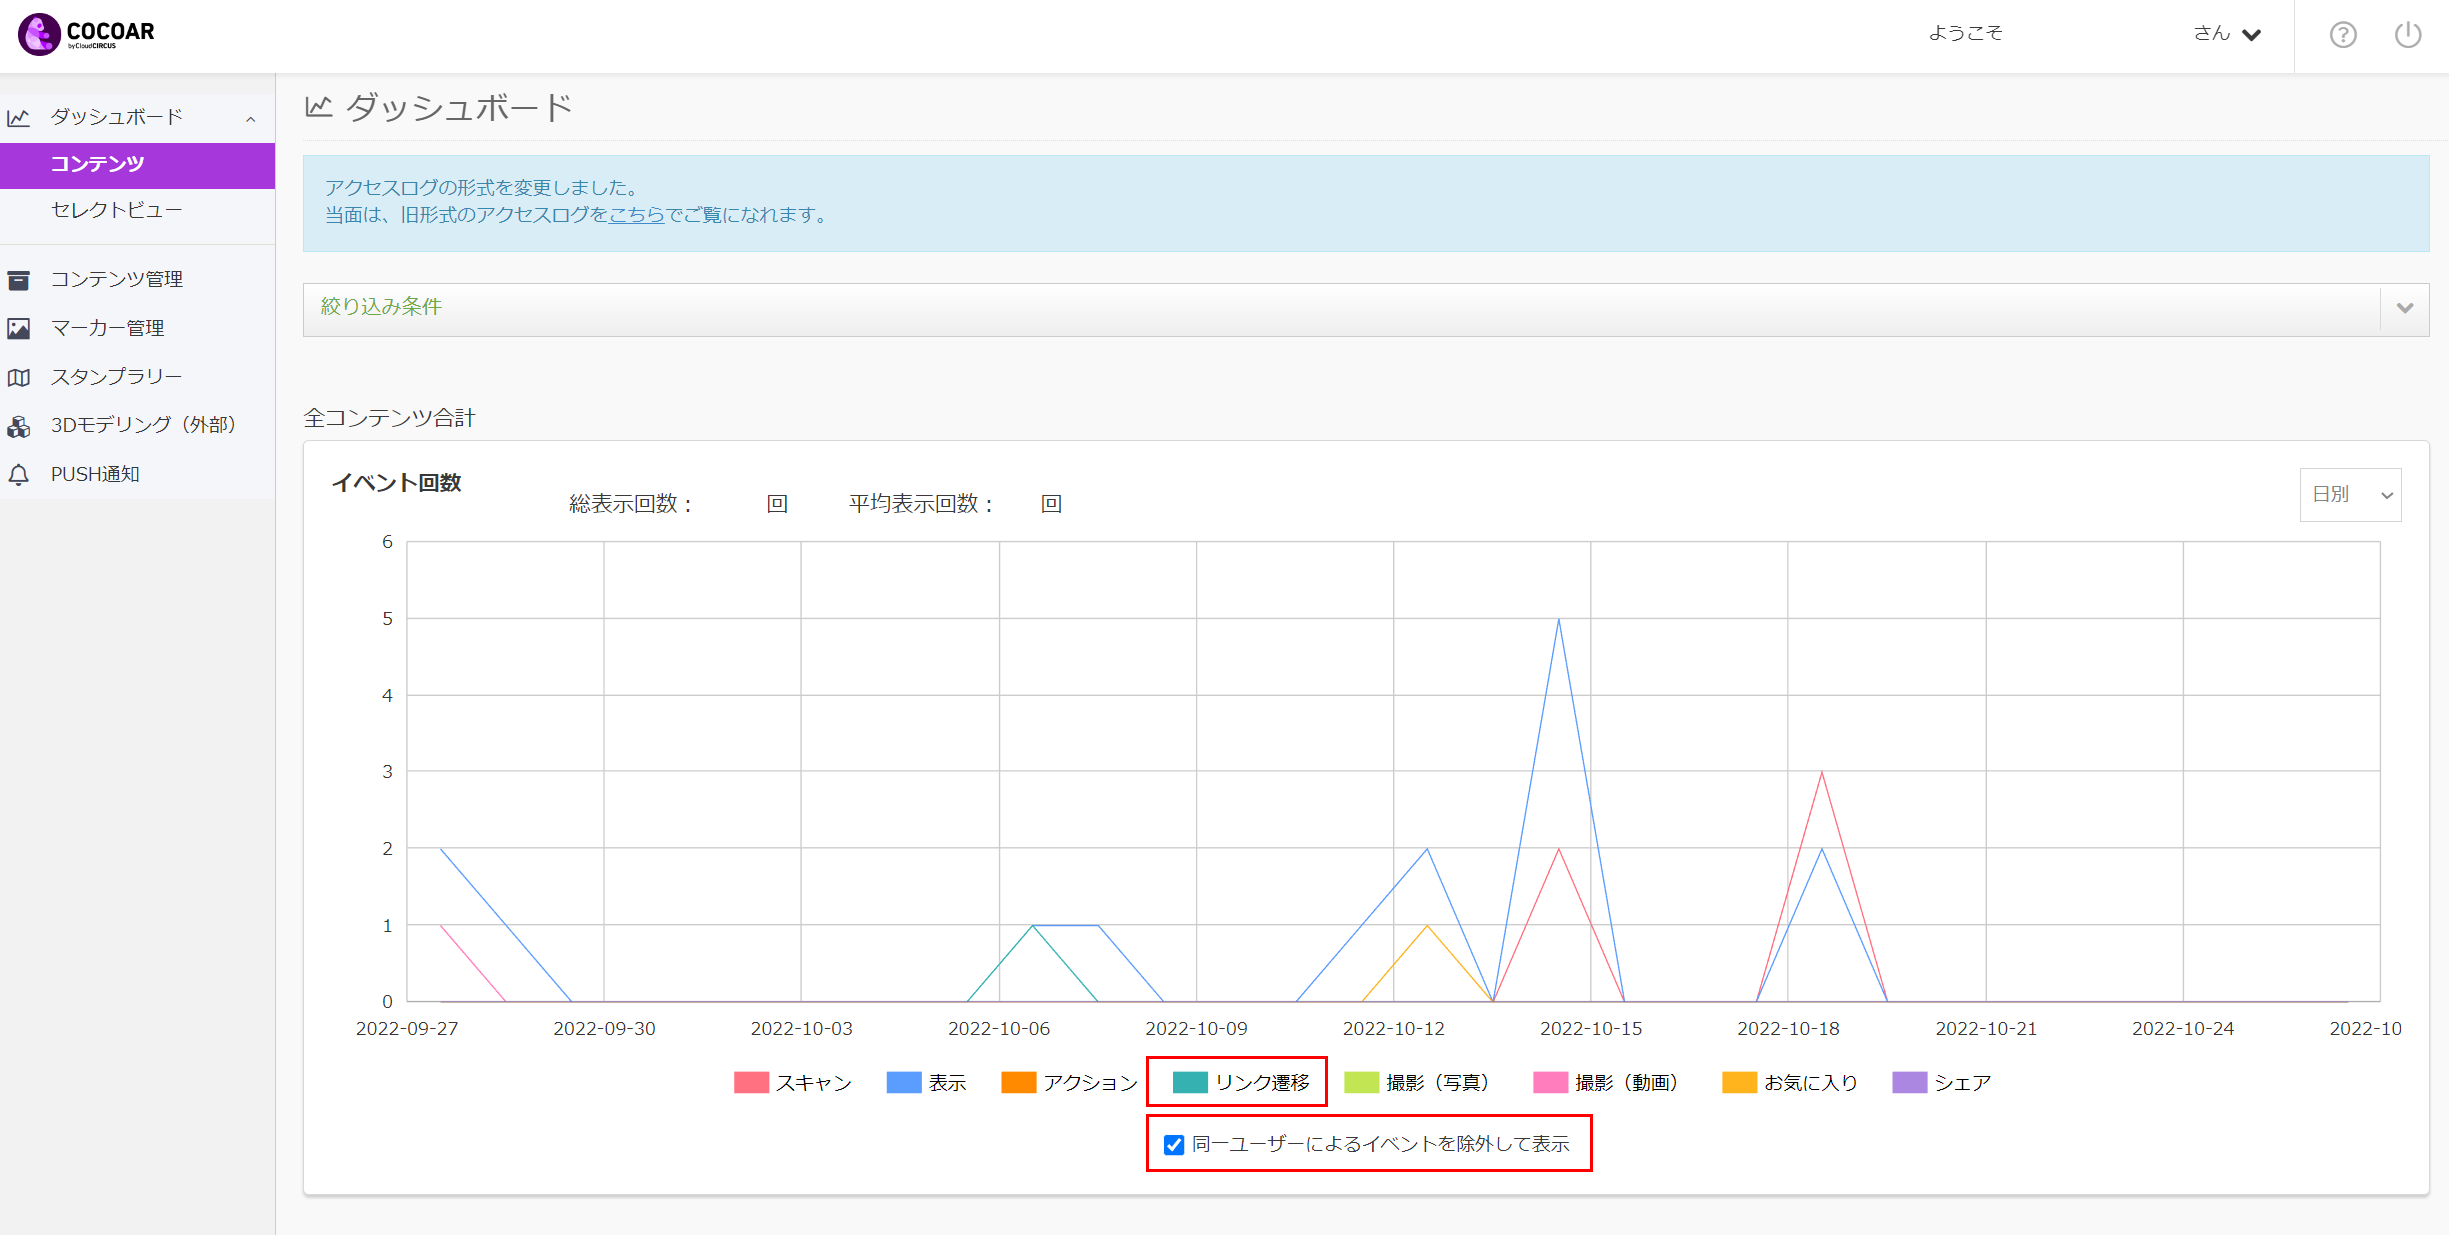Open the 日別 period dropdown

pyautogui.click(x=2350, y=495)
